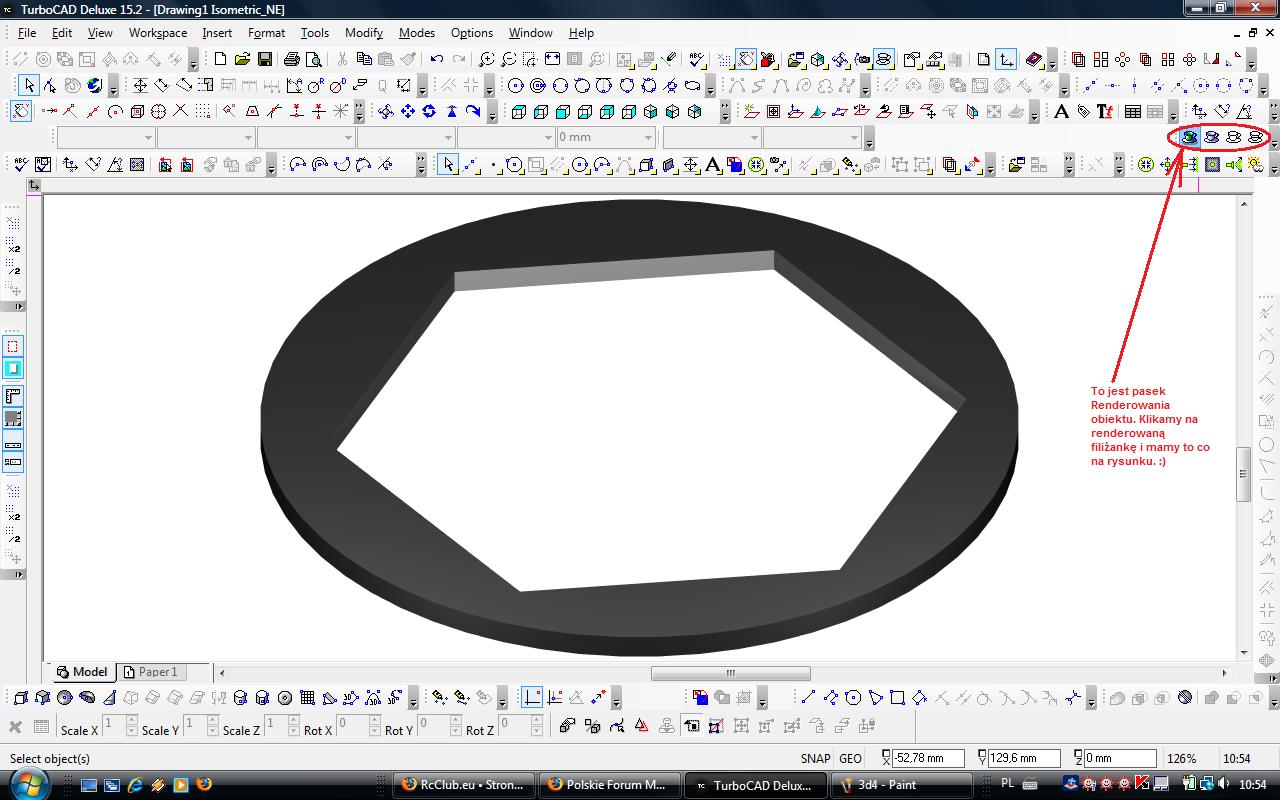Open the Modify menu
The height and width of the screenshot is (800, 1280).
363,33
